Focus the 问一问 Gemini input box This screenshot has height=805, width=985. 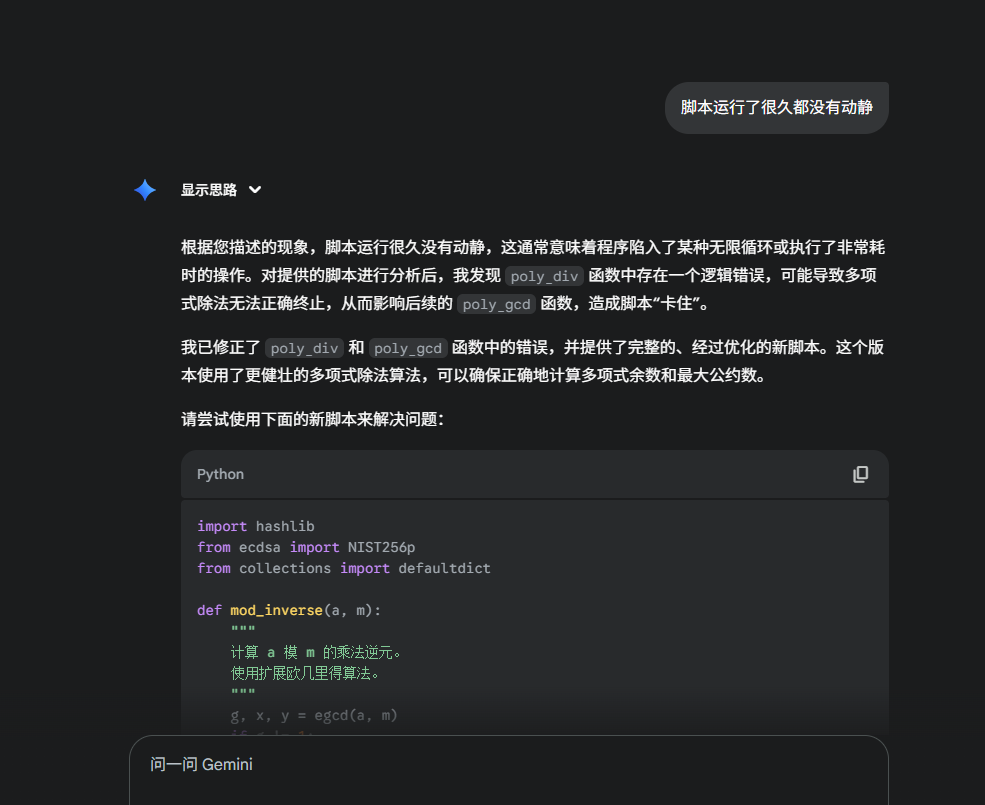point(508,765)
